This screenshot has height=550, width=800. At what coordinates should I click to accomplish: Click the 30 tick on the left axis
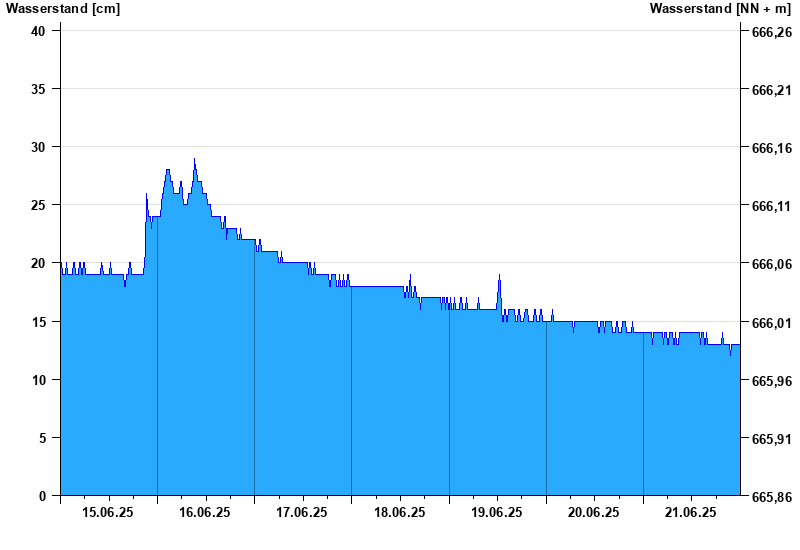tap(39, 147)
